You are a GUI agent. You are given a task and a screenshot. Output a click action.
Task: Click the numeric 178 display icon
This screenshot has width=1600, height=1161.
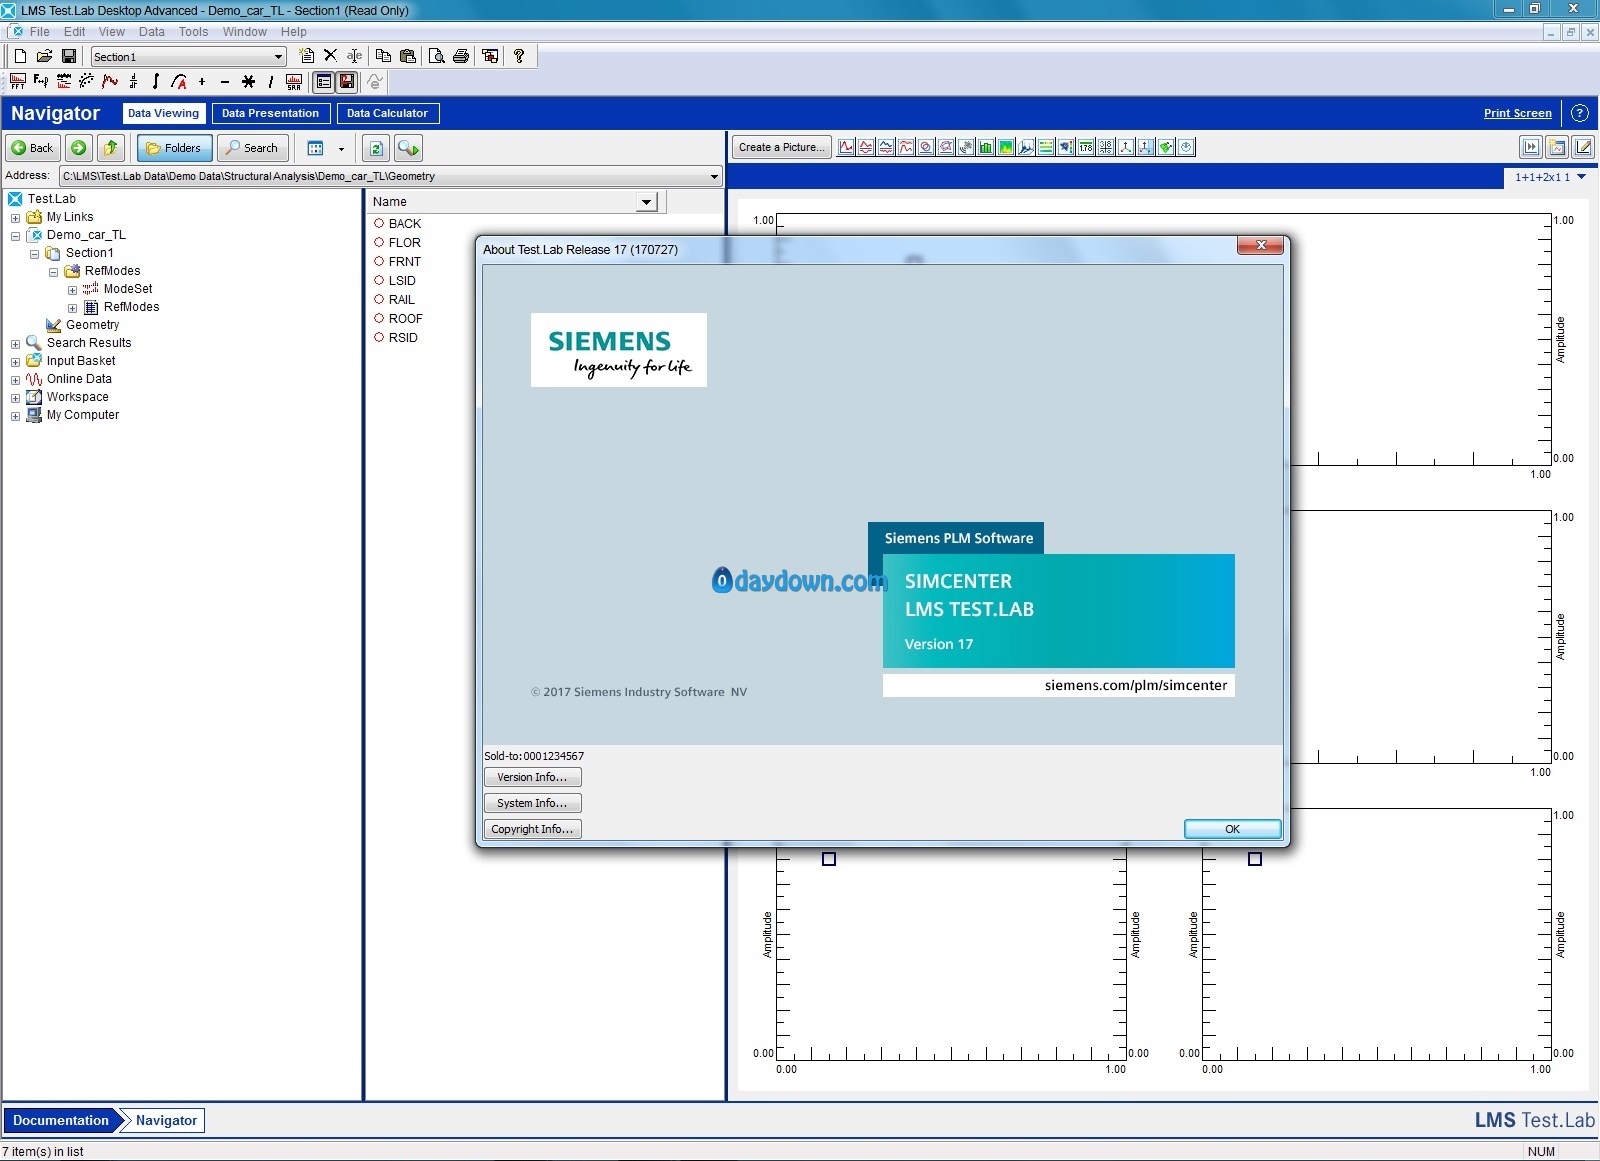coord(1086,147)
